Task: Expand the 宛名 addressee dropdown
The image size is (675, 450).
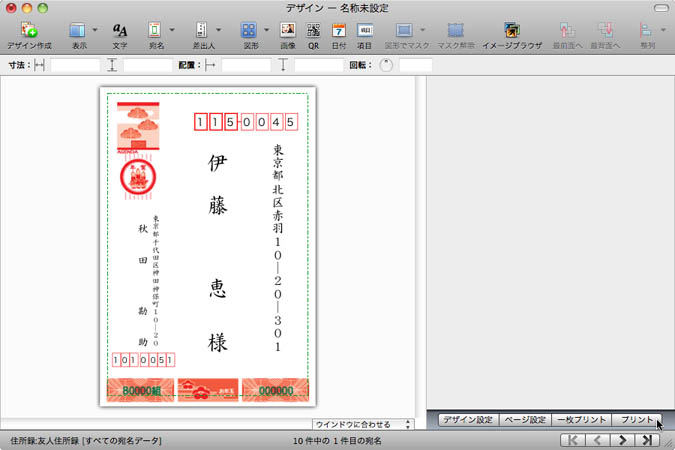Action: tap(171, 31)
